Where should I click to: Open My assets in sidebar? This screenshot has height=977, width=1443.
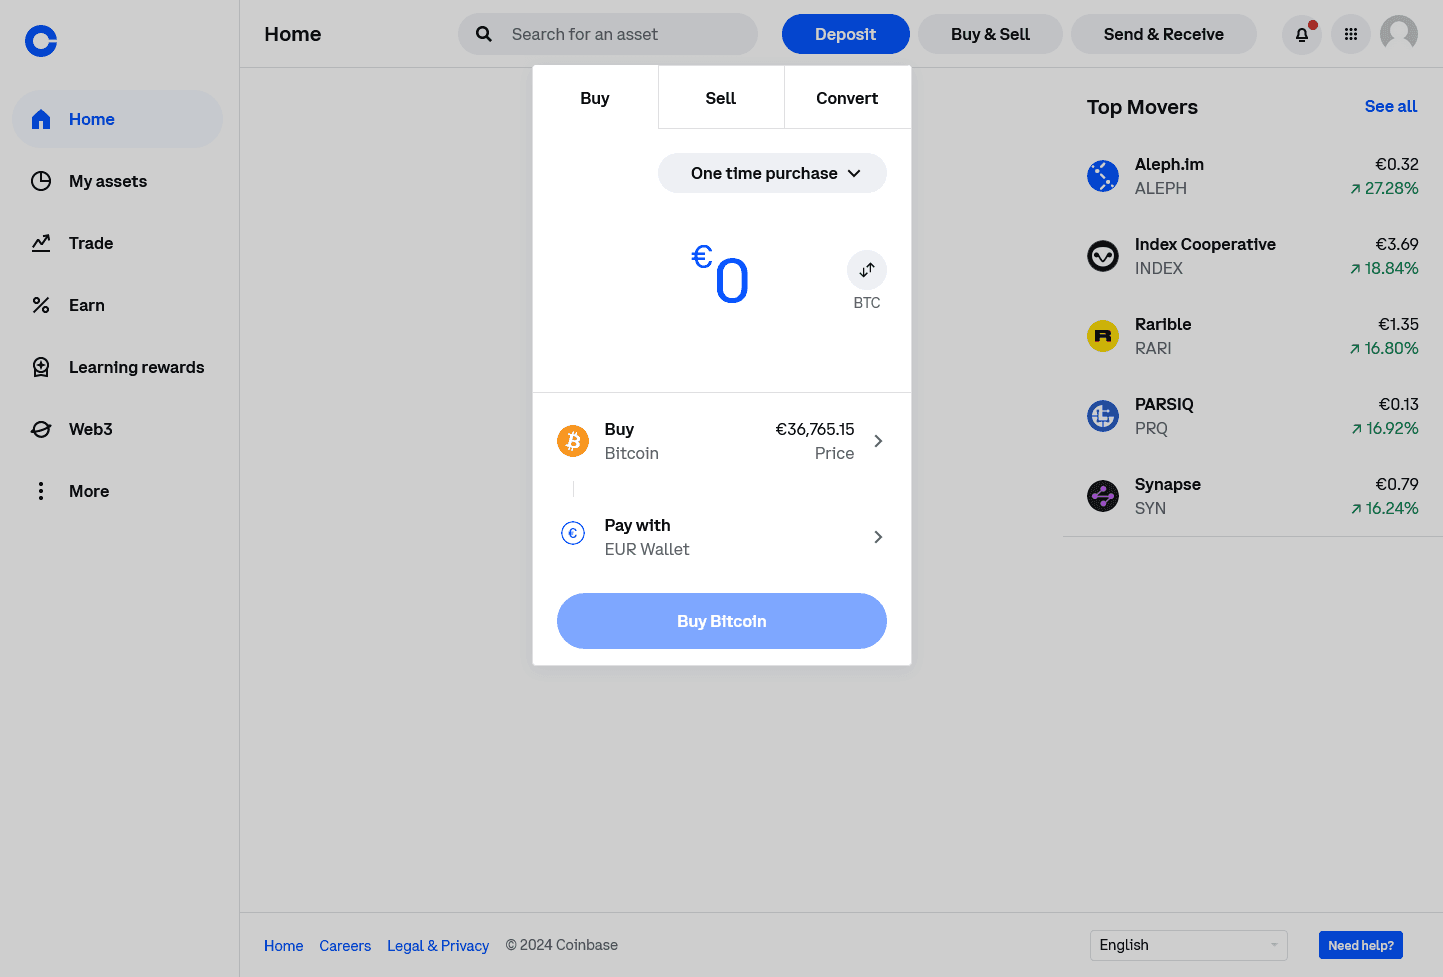click(x=117, y=181)
